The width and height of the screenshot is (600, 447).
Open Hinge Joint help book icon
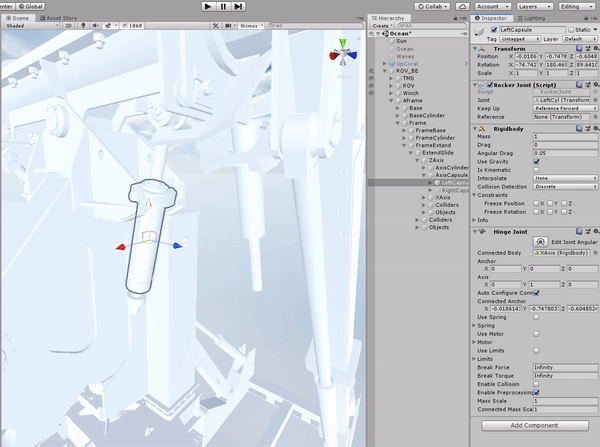point(579,232)
